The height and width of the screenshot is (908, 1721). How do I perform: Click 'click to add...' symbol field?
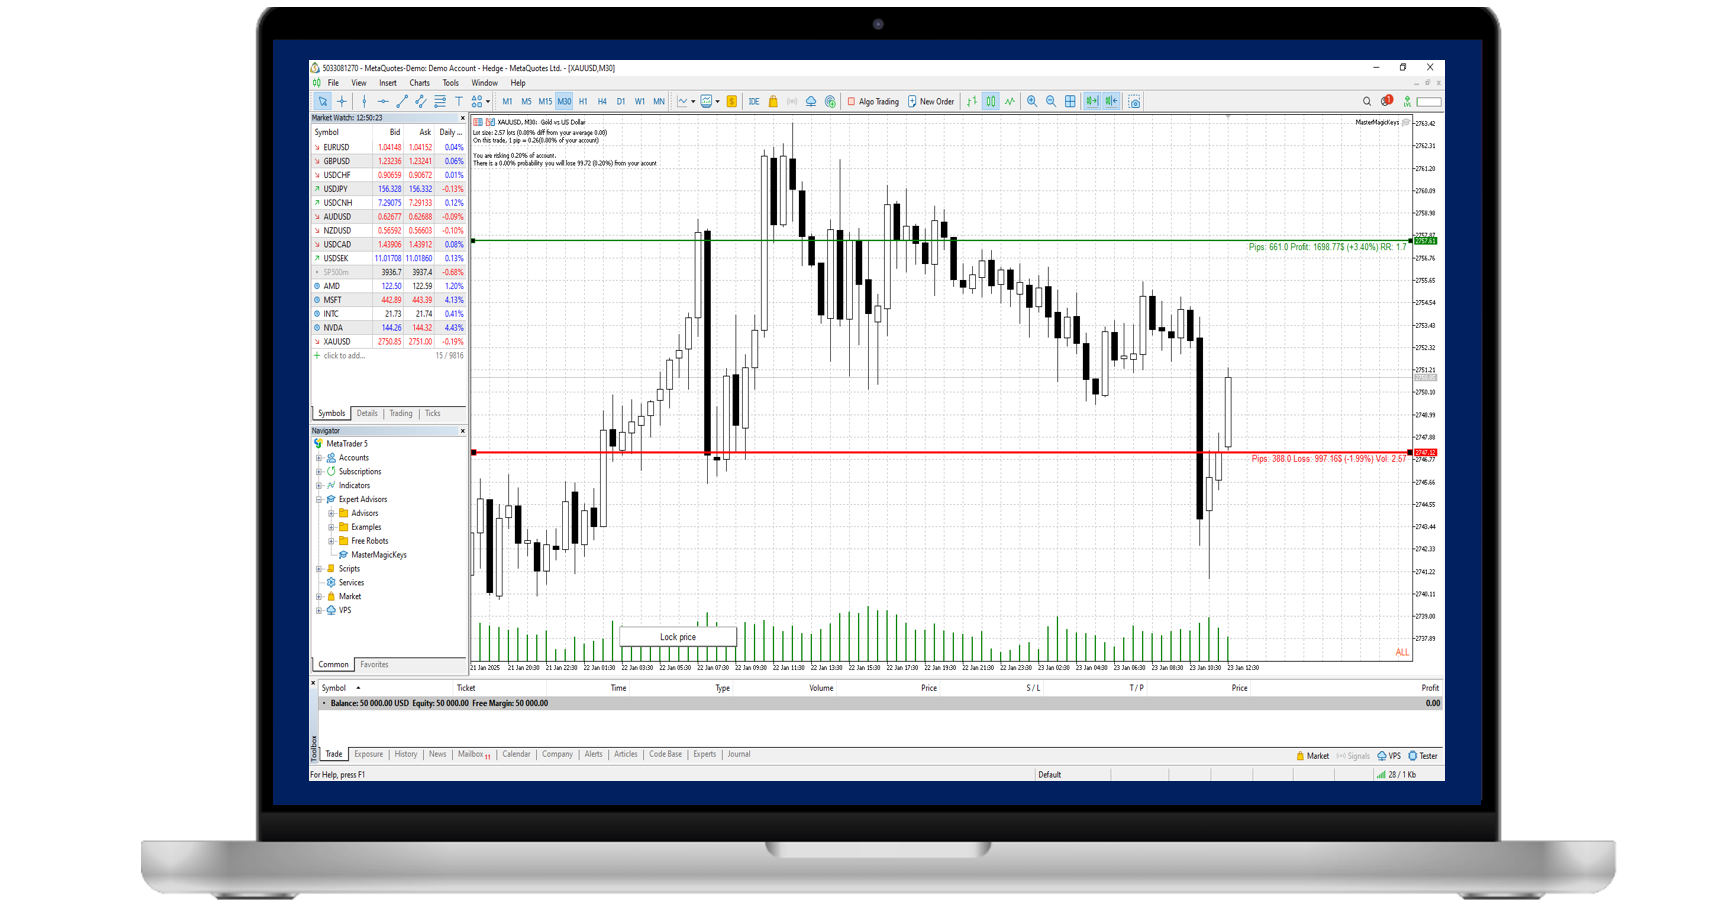345,356
